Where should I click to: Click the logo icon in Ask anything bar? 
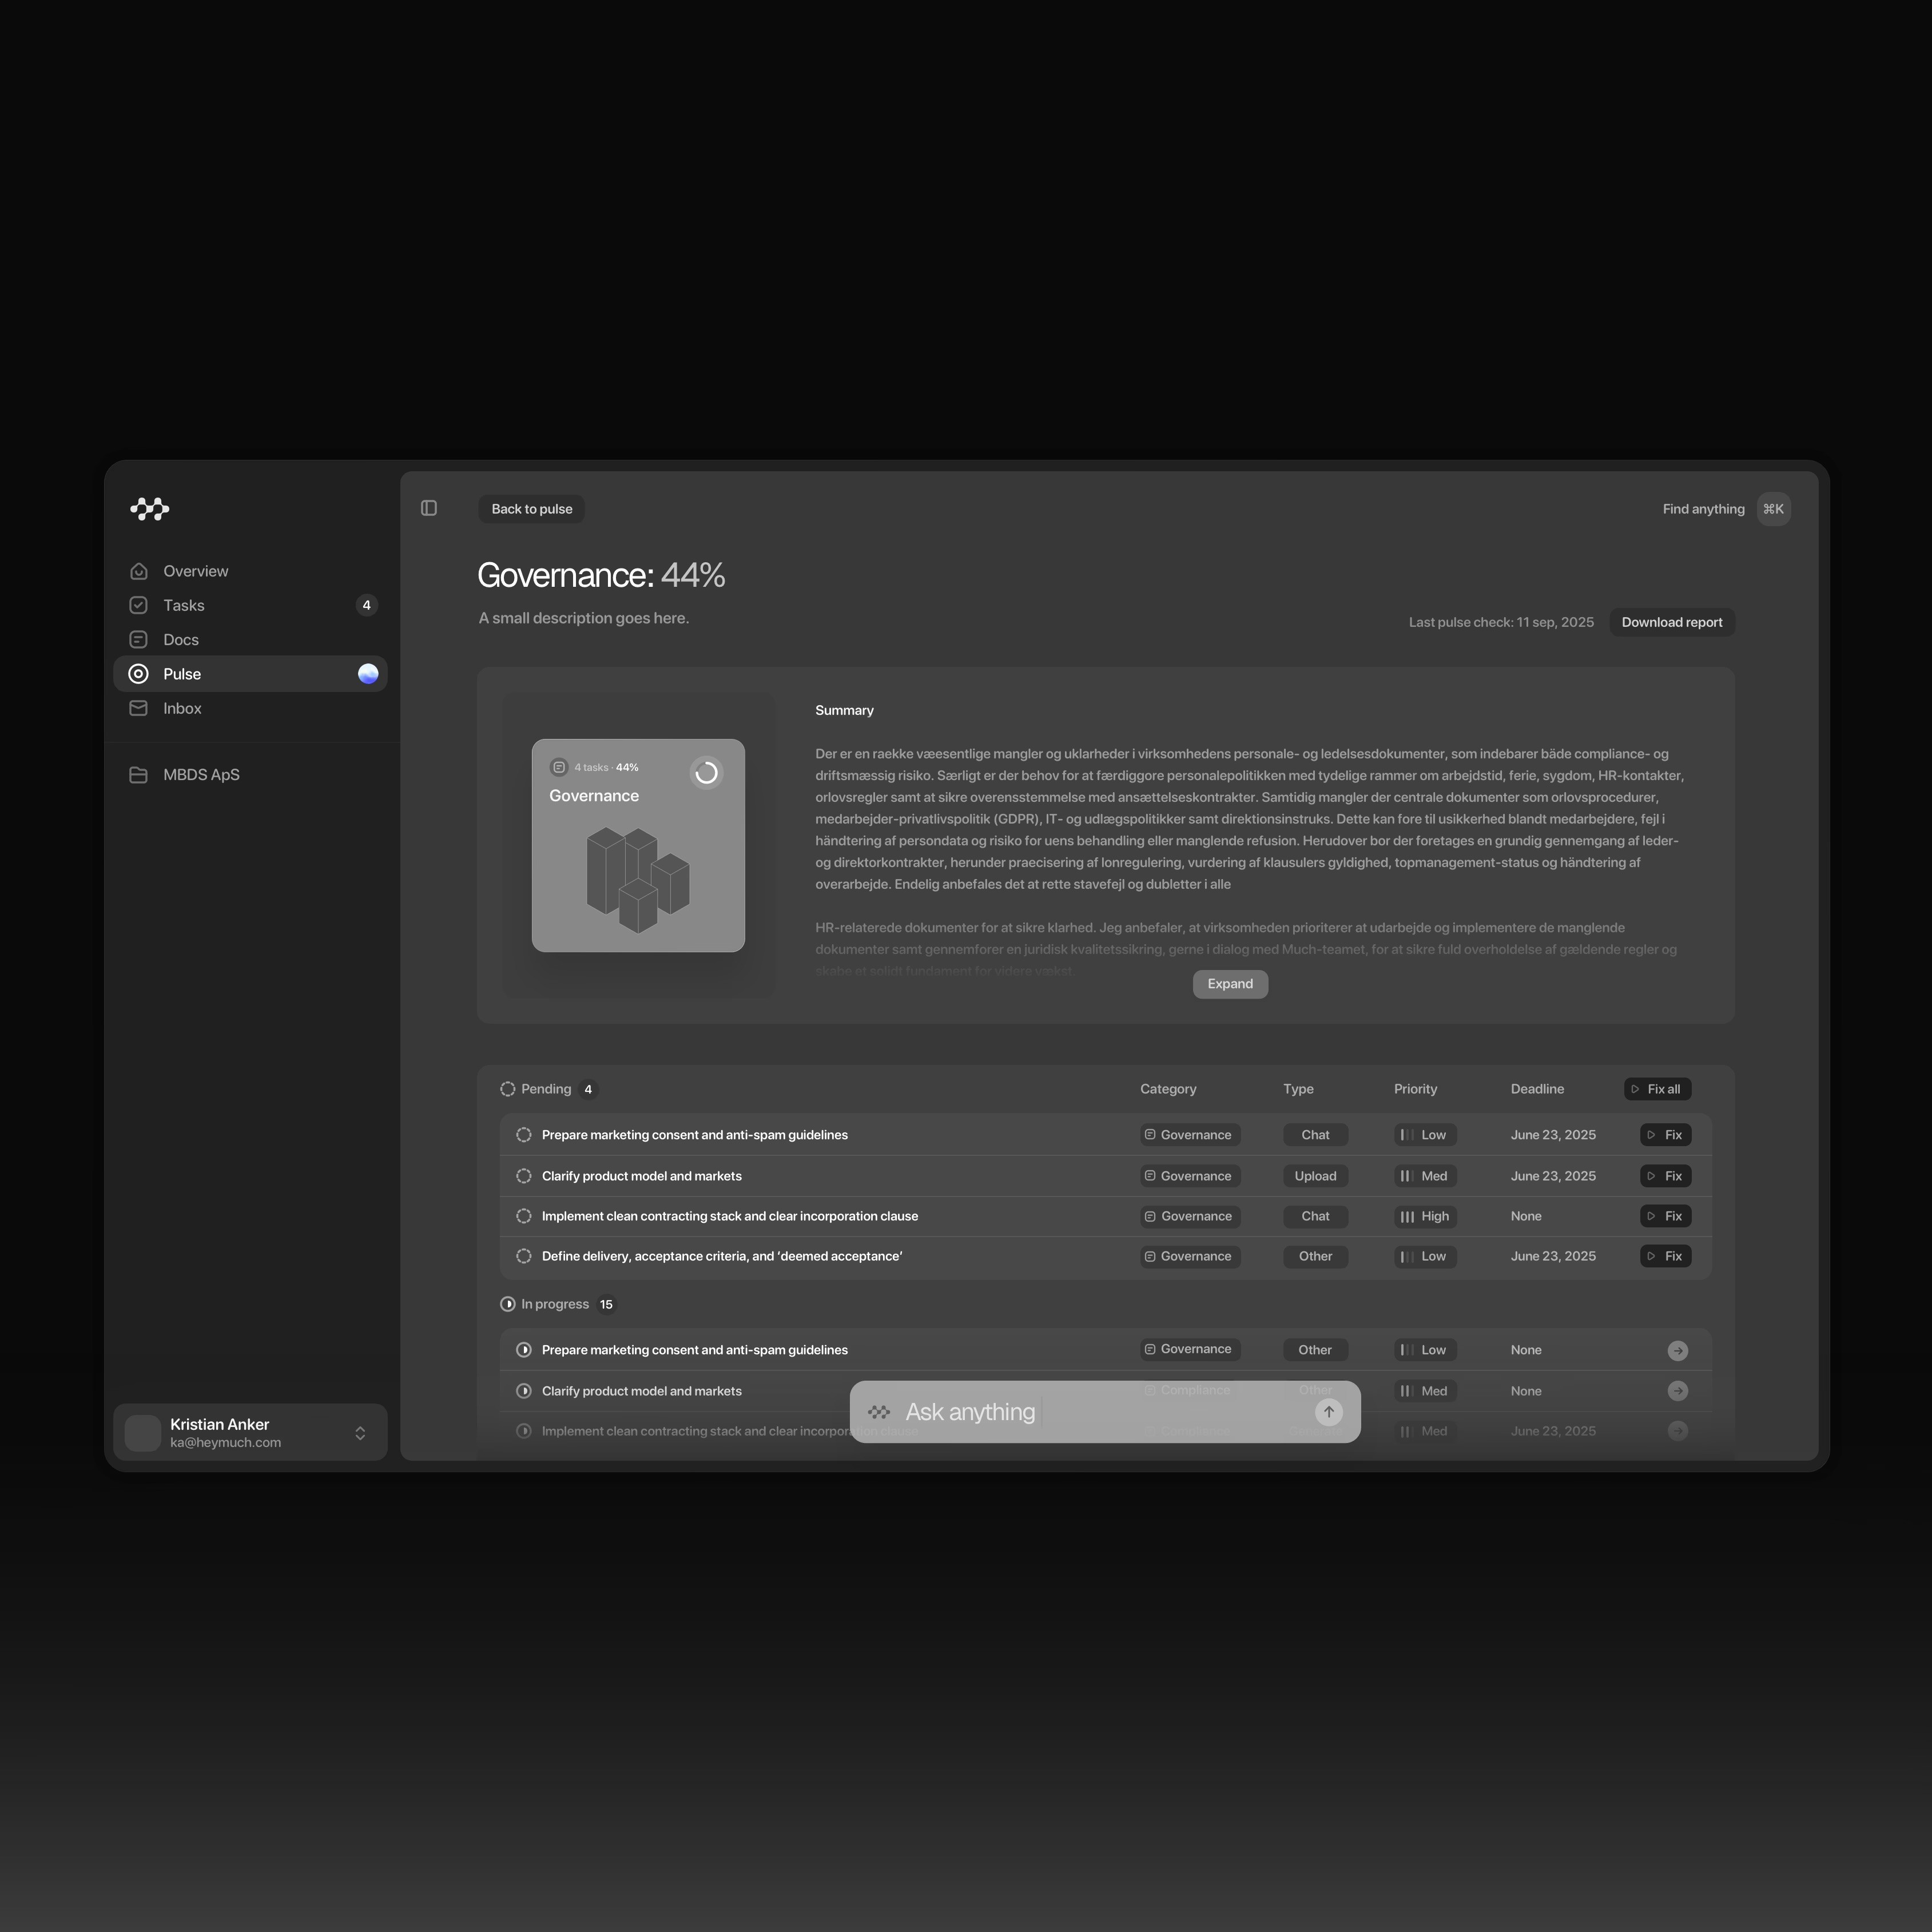tap(879, 1412)
